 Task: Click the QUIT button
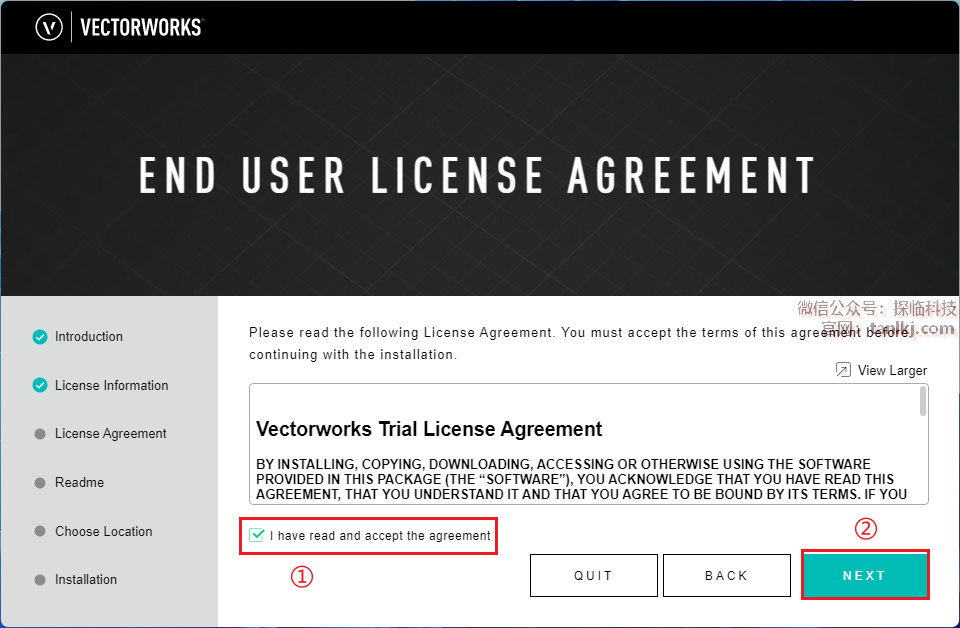[x=594, y=575]
